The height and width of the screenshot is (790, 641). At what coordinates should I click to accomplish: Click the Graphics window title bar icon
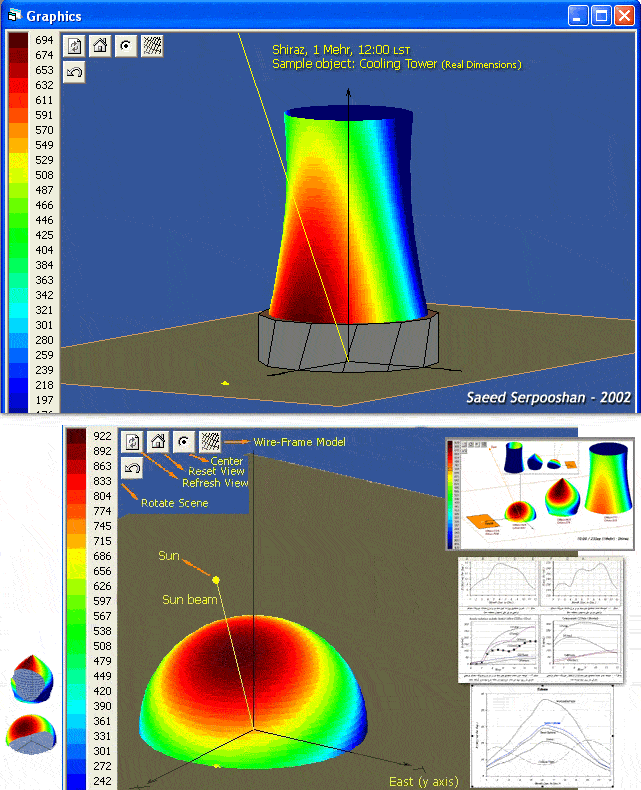point(15,16)
